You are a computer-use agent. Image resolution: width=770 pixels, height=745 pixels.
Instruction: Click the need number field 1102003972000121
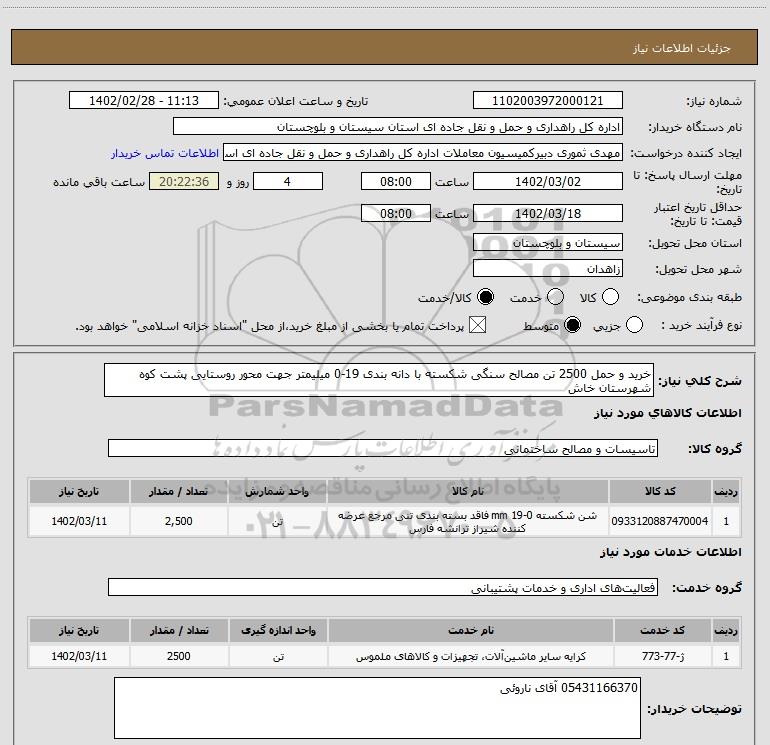(548, 100)
